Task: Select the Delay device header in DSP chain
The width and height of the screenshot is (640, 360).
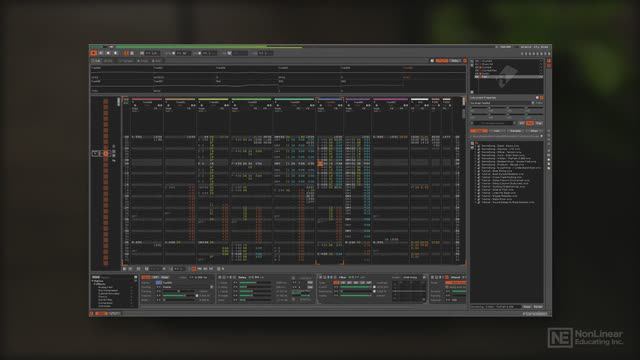Action: (242, 278)
